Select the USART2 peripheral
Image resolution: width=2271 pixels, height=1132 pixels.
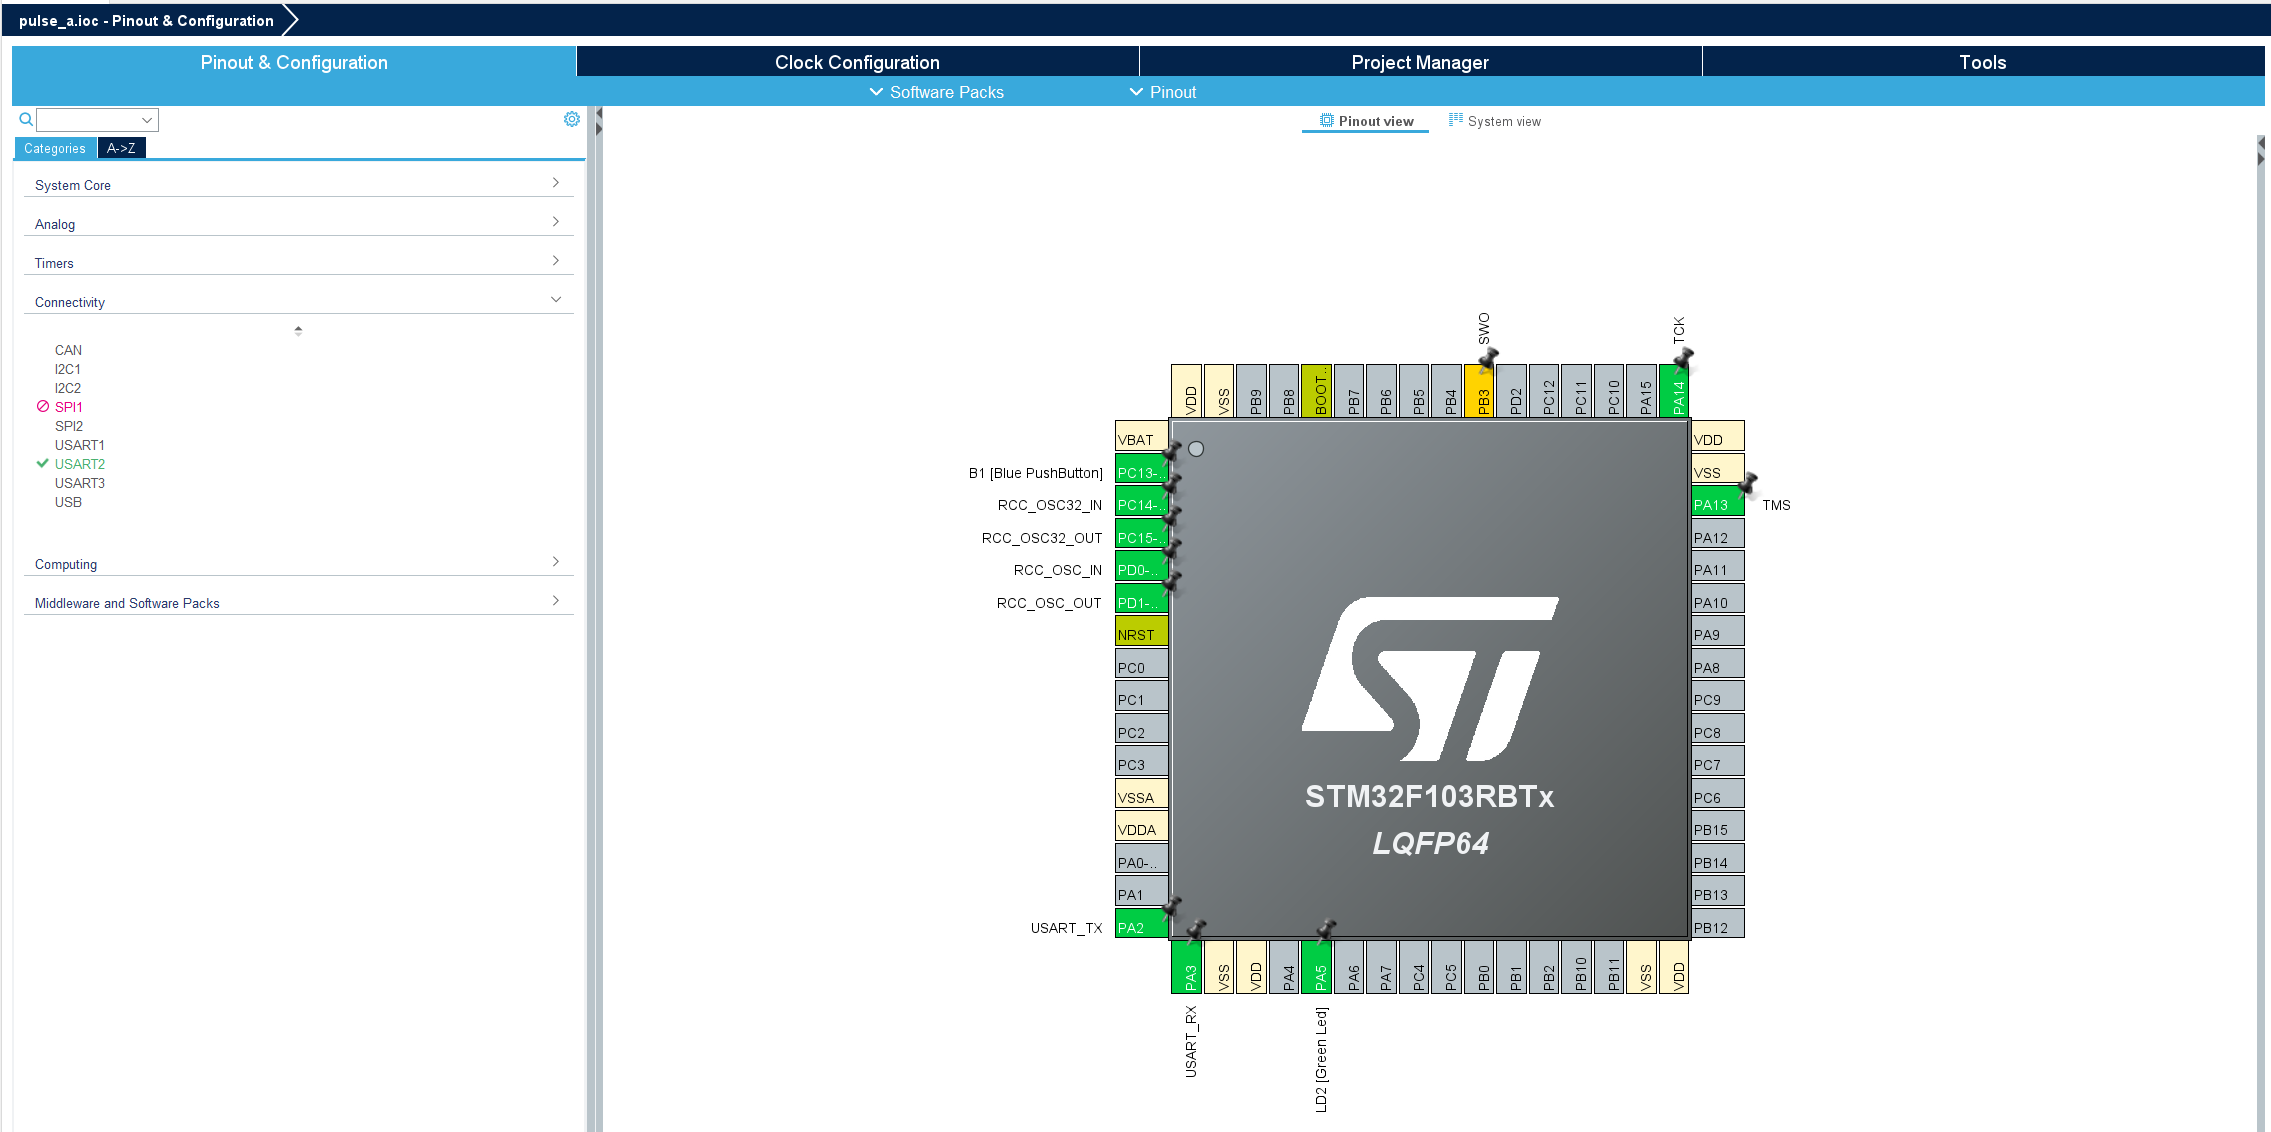80,464
